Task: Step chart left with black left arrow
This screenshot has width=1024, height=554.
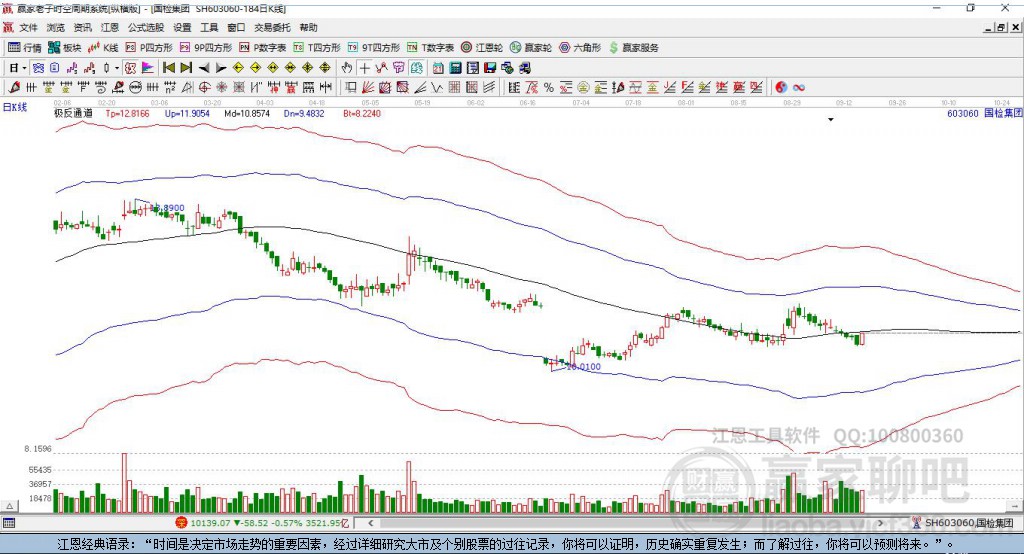Action: (x=204, y=68)
